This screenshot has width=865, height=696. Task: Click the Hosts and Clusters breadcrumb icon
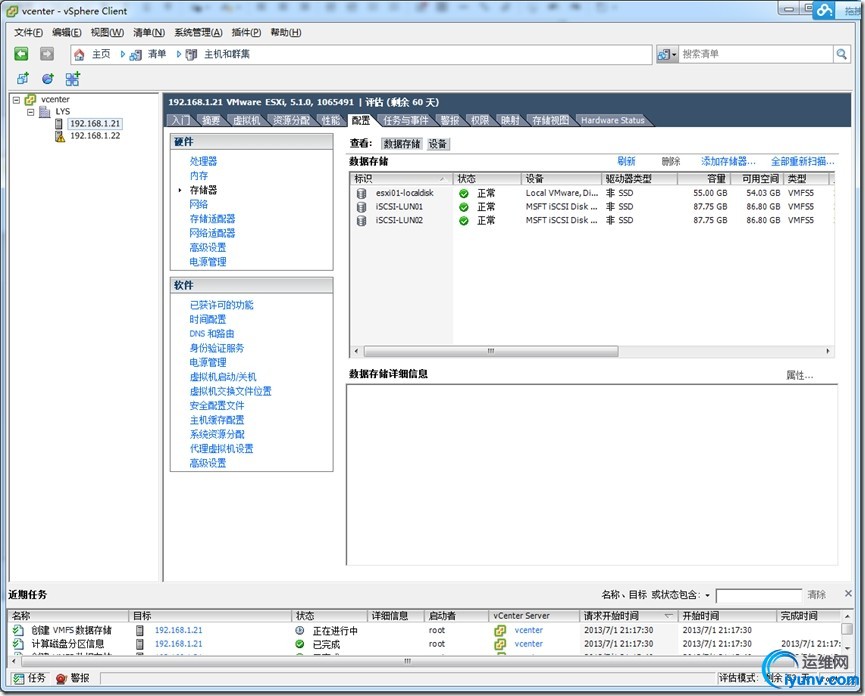pos(191,55)
